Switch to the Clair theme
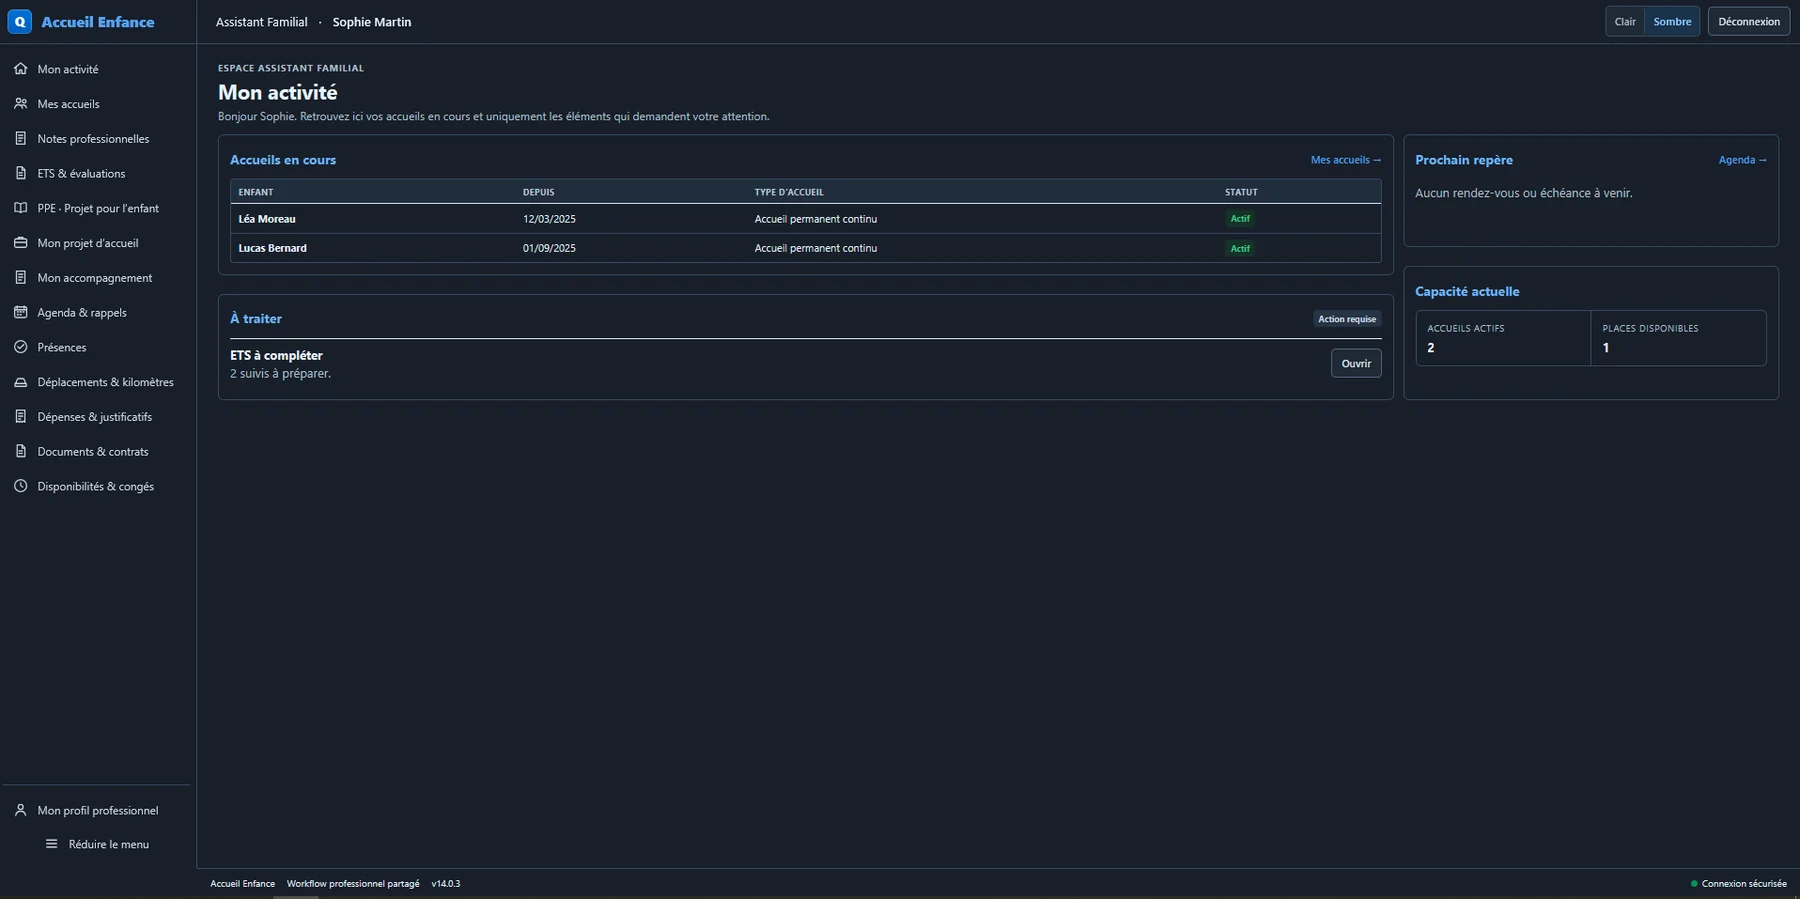The image size is (1800, 899). [x=1625, y=21]
